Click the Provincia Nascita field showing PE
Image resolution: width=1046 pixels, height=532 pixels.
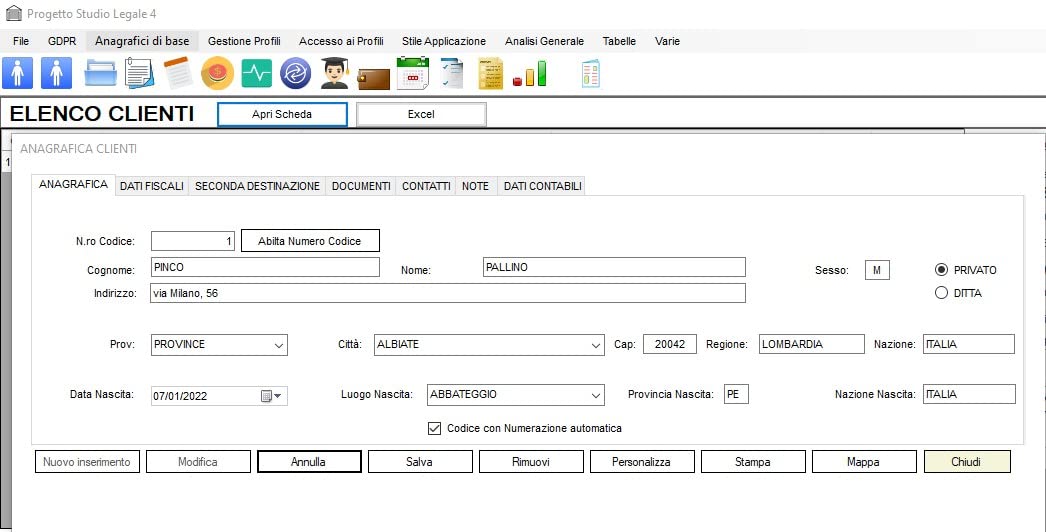coord(736,394)
